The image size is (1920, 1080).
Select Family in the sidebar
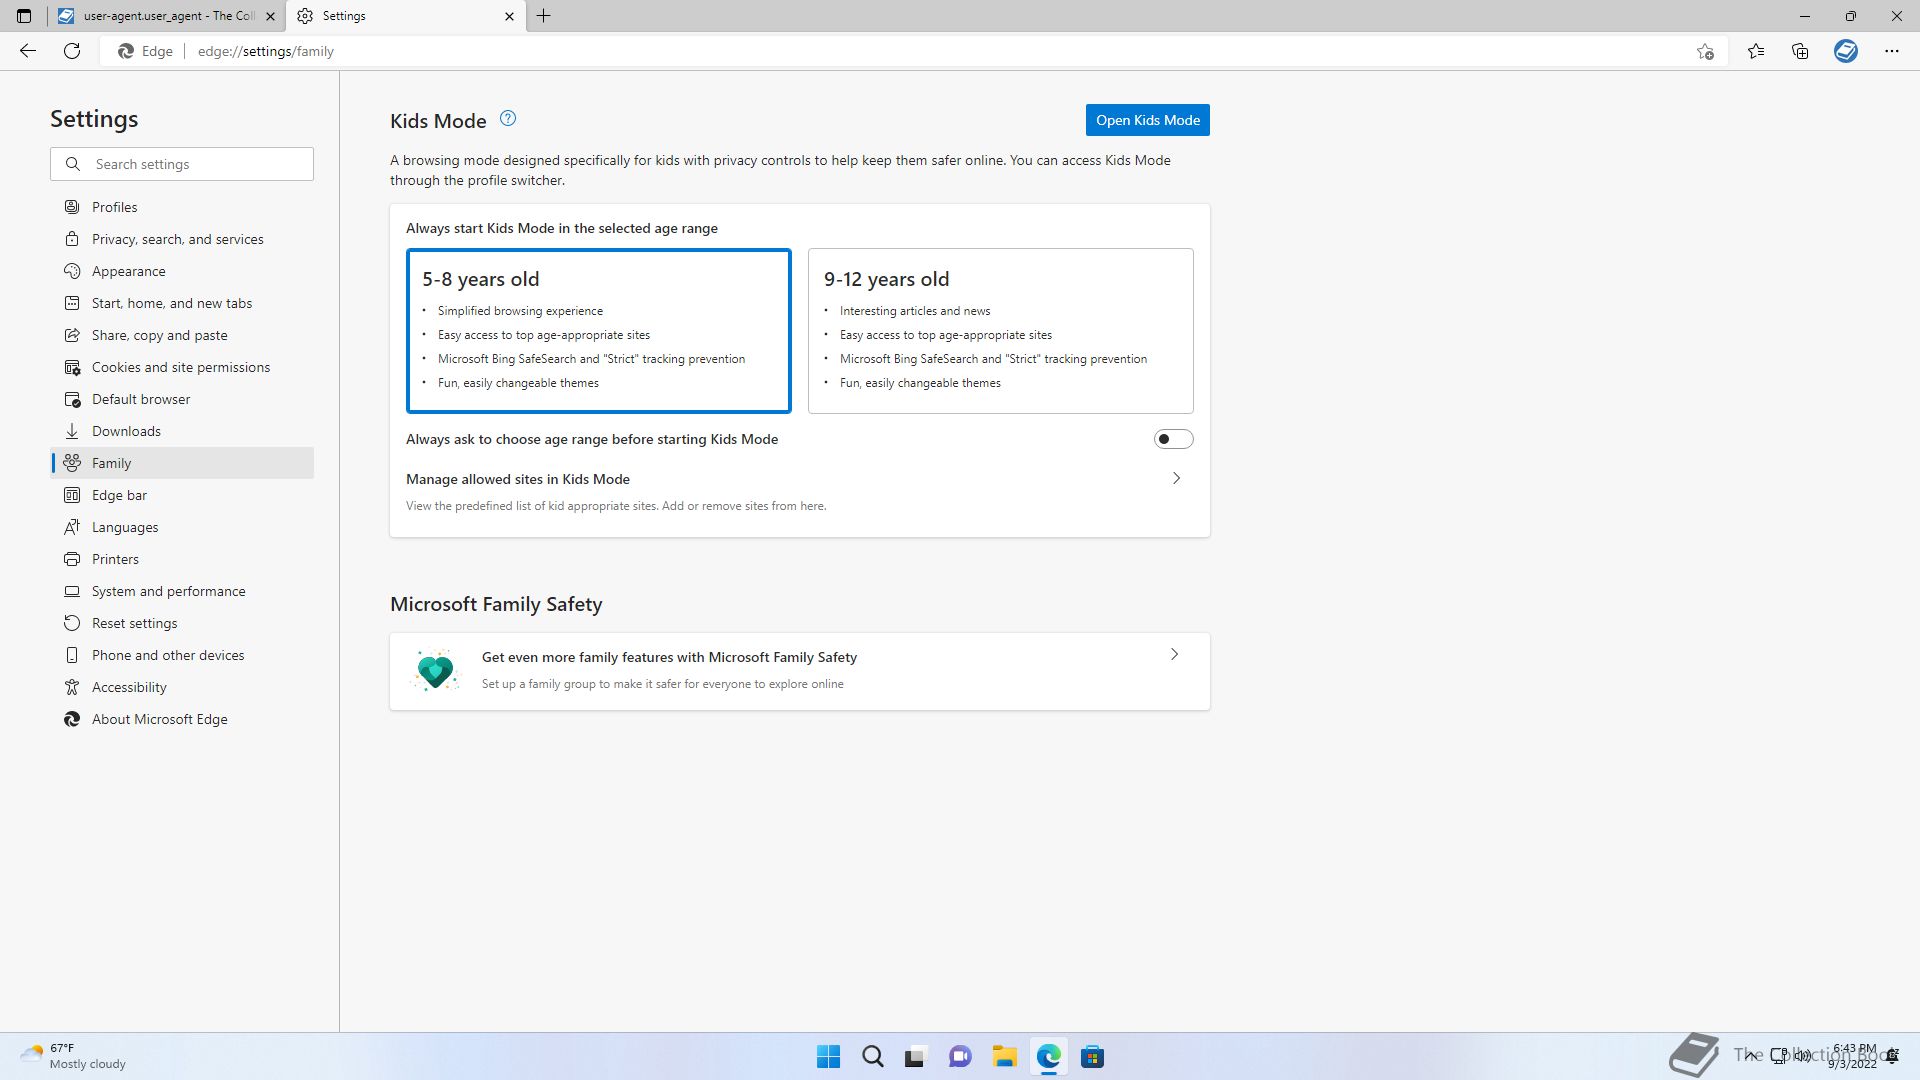182,463
